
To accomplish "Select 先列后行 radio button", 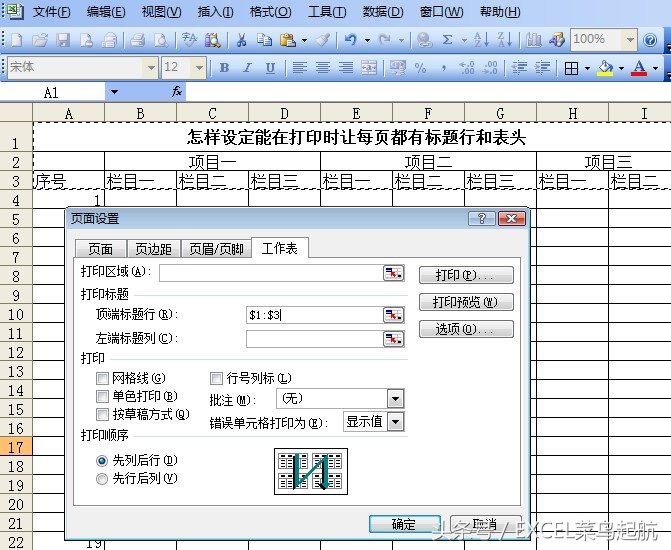I will 102,461.
